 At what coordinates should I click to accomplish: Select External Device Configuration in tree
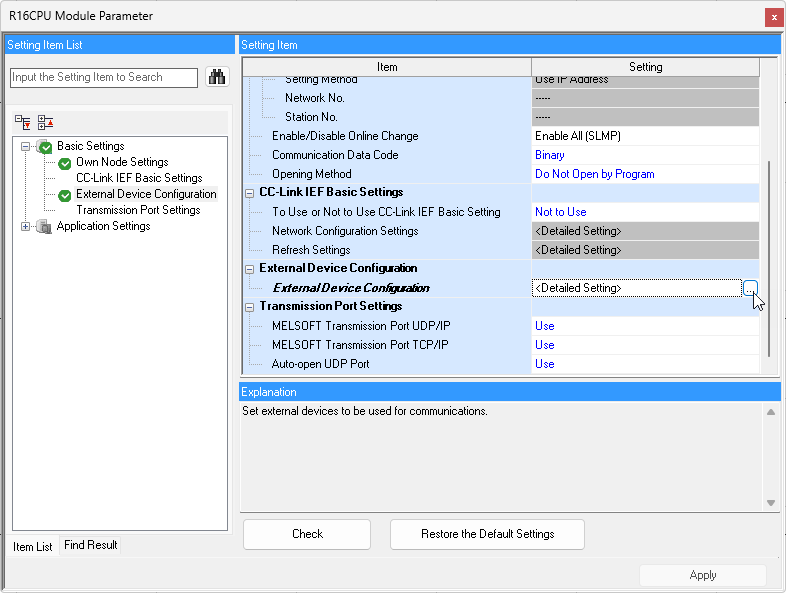146,194
